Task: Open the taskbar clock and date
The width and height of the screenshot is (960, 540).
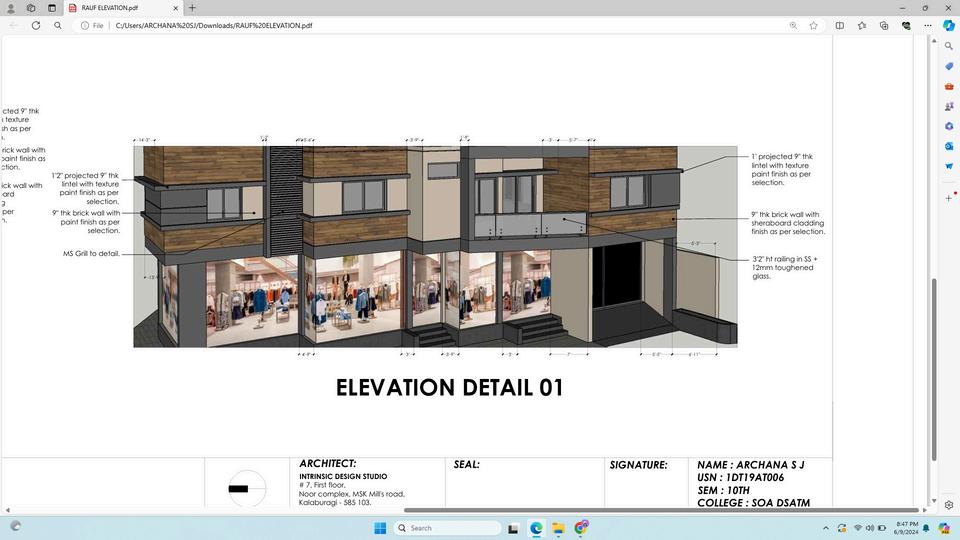Action: (x=907, y=528)
